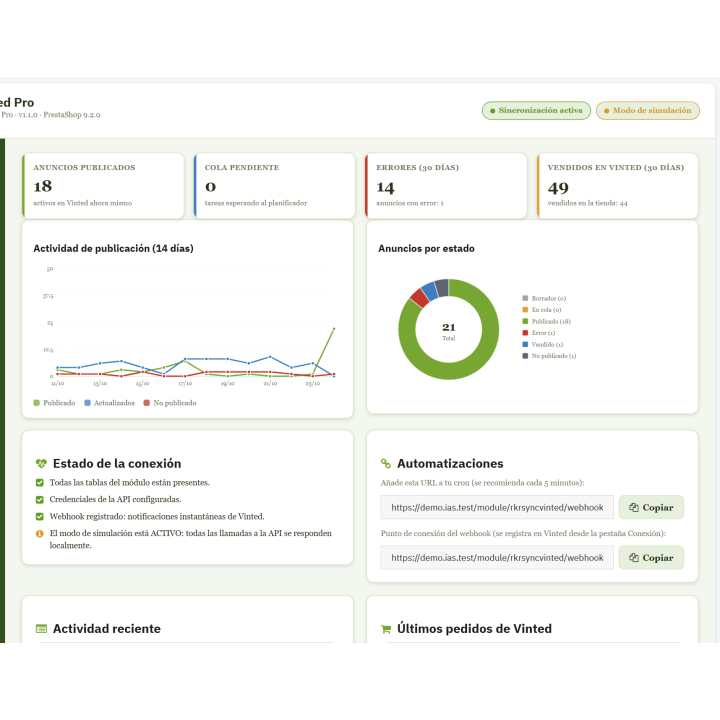Click the cart icon beside Últimos pedidos de Vinted

pos(386,629)
